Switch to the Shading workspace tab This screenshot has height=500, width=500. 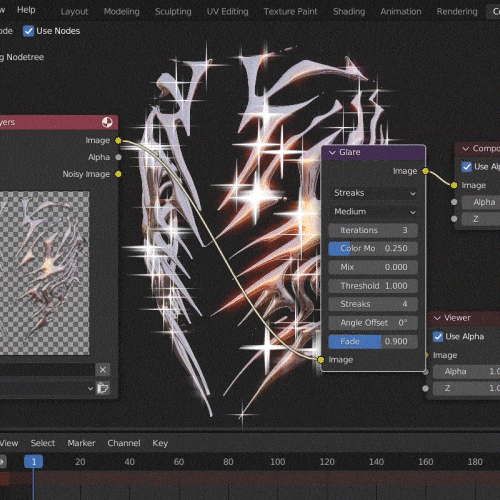(349, 12)
